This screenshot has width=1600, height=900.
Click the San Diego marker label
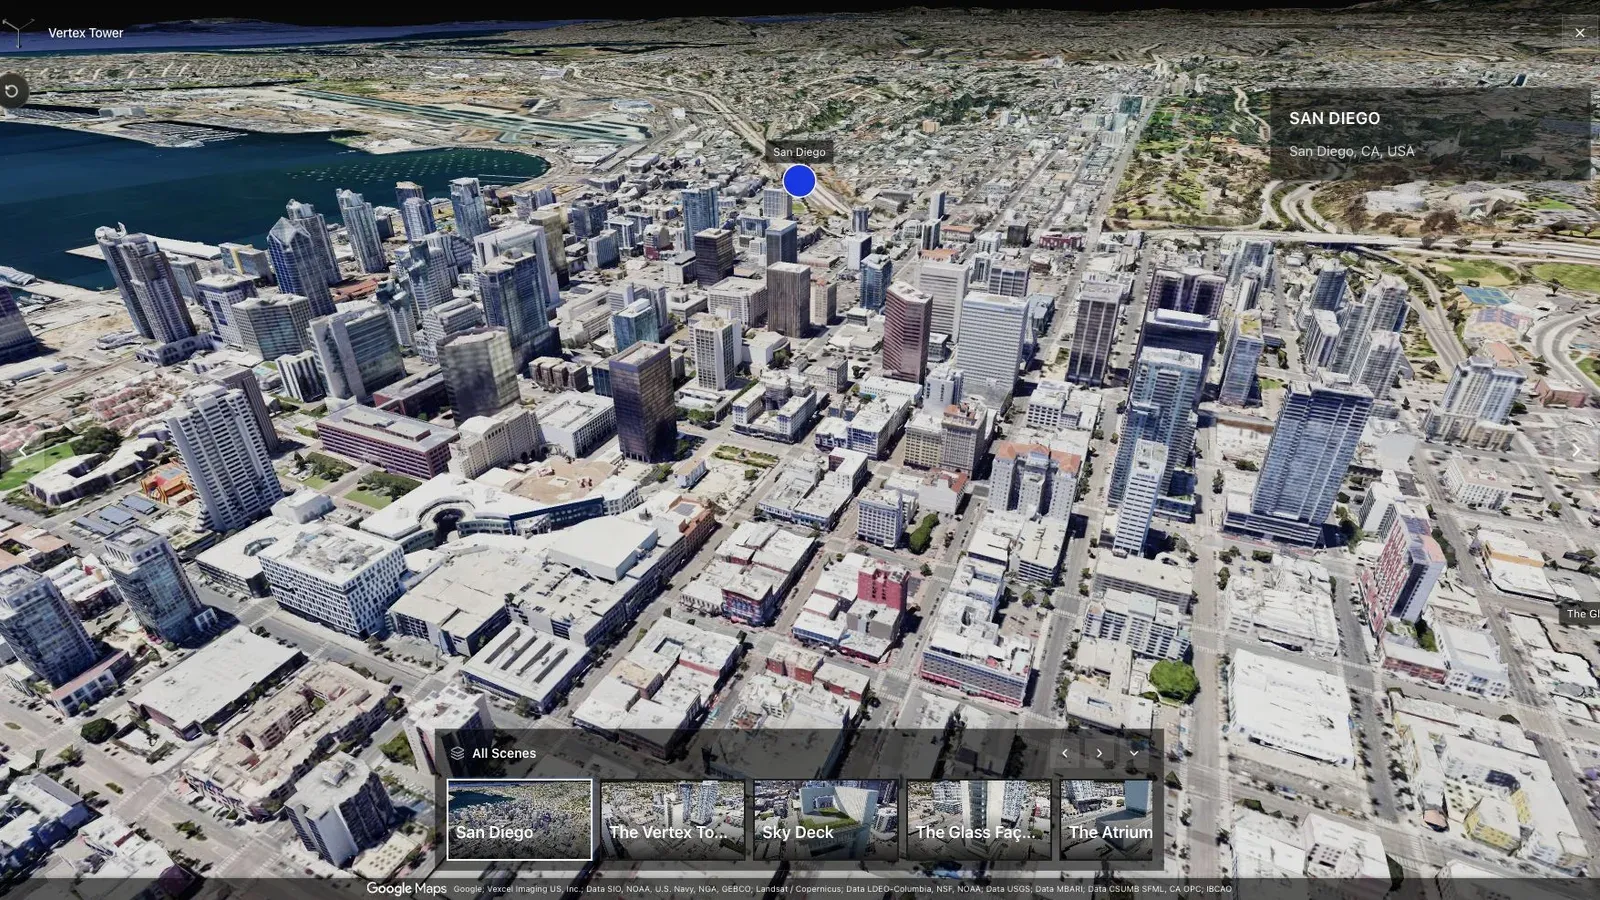[x=799, y=152]
